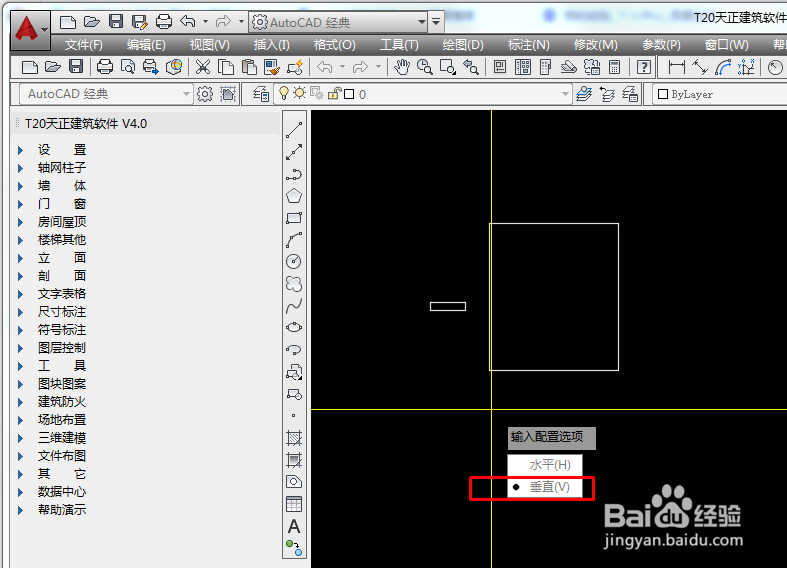Screen dimensions: 787x568
Task: Select the Rectangle draw tool
Action: click(x=294, y=218)
